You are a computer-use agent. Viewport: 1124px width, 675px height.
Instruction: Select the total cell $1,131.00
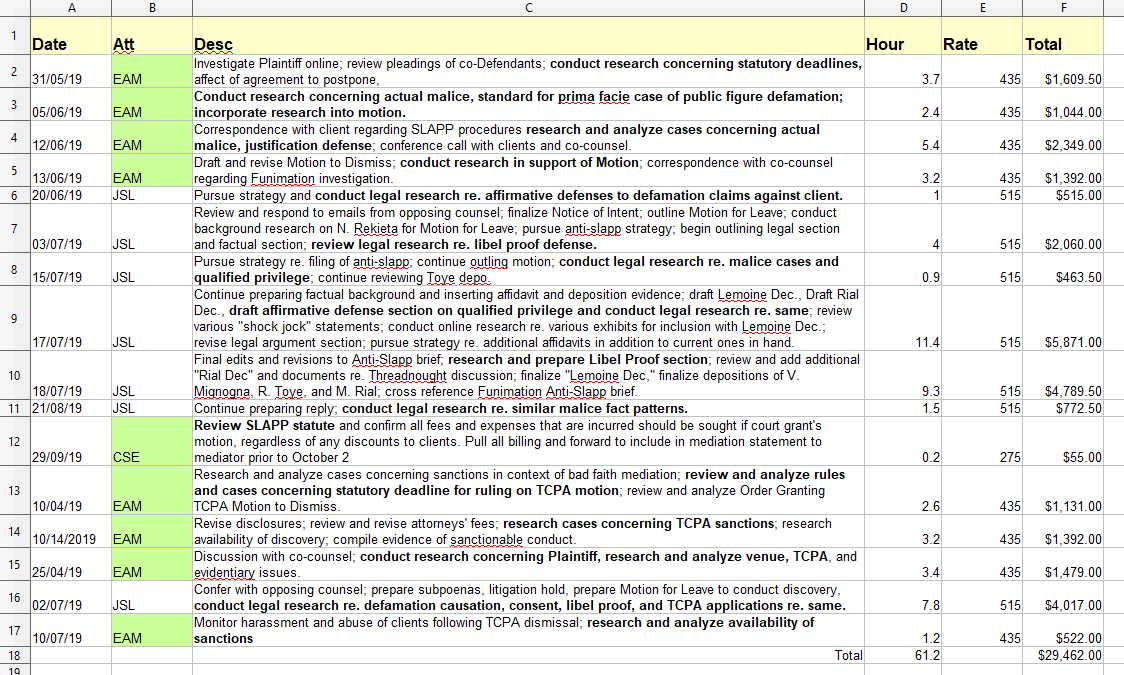(1063, 490)
